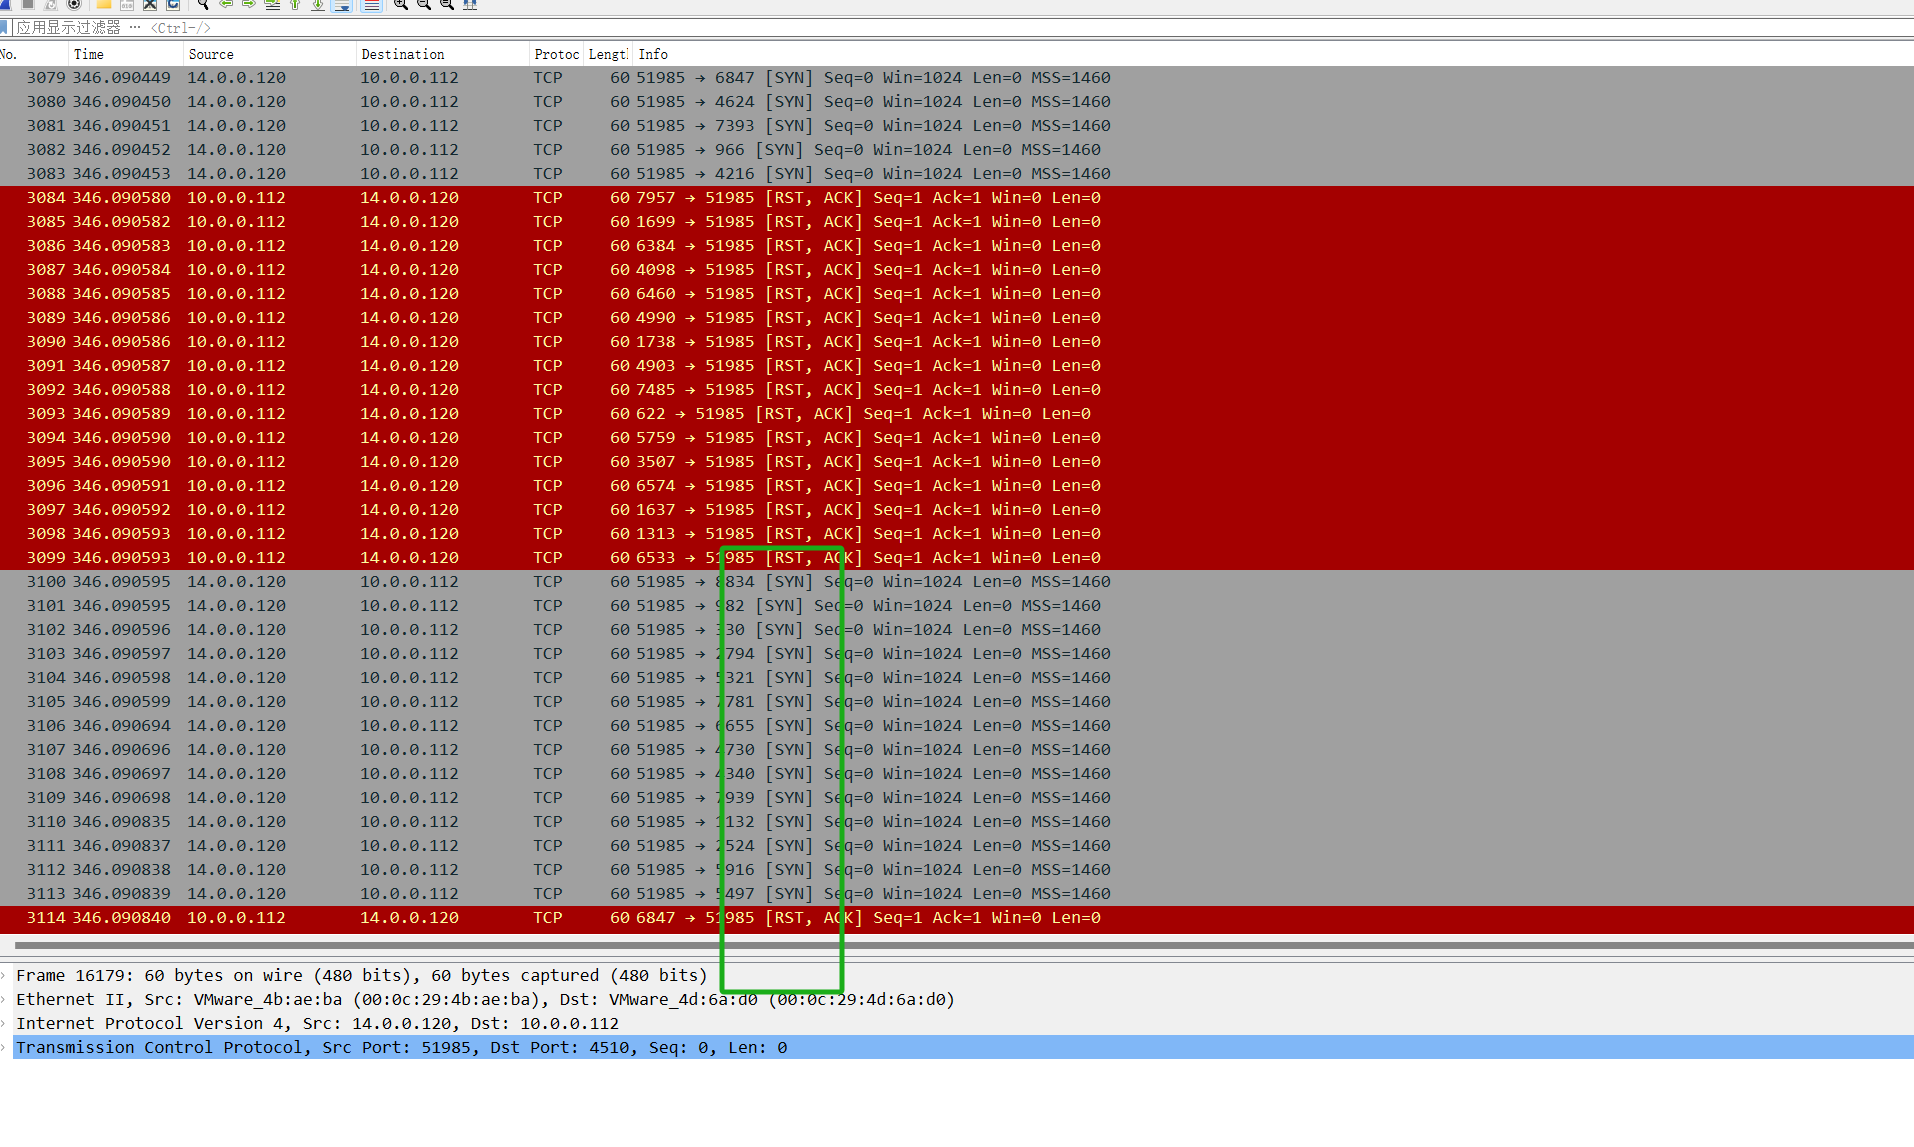The height and width of the screenshot is (1147, 1914).
Task: Open a capture file with the folder icon
Action: (x=104, y=5)
